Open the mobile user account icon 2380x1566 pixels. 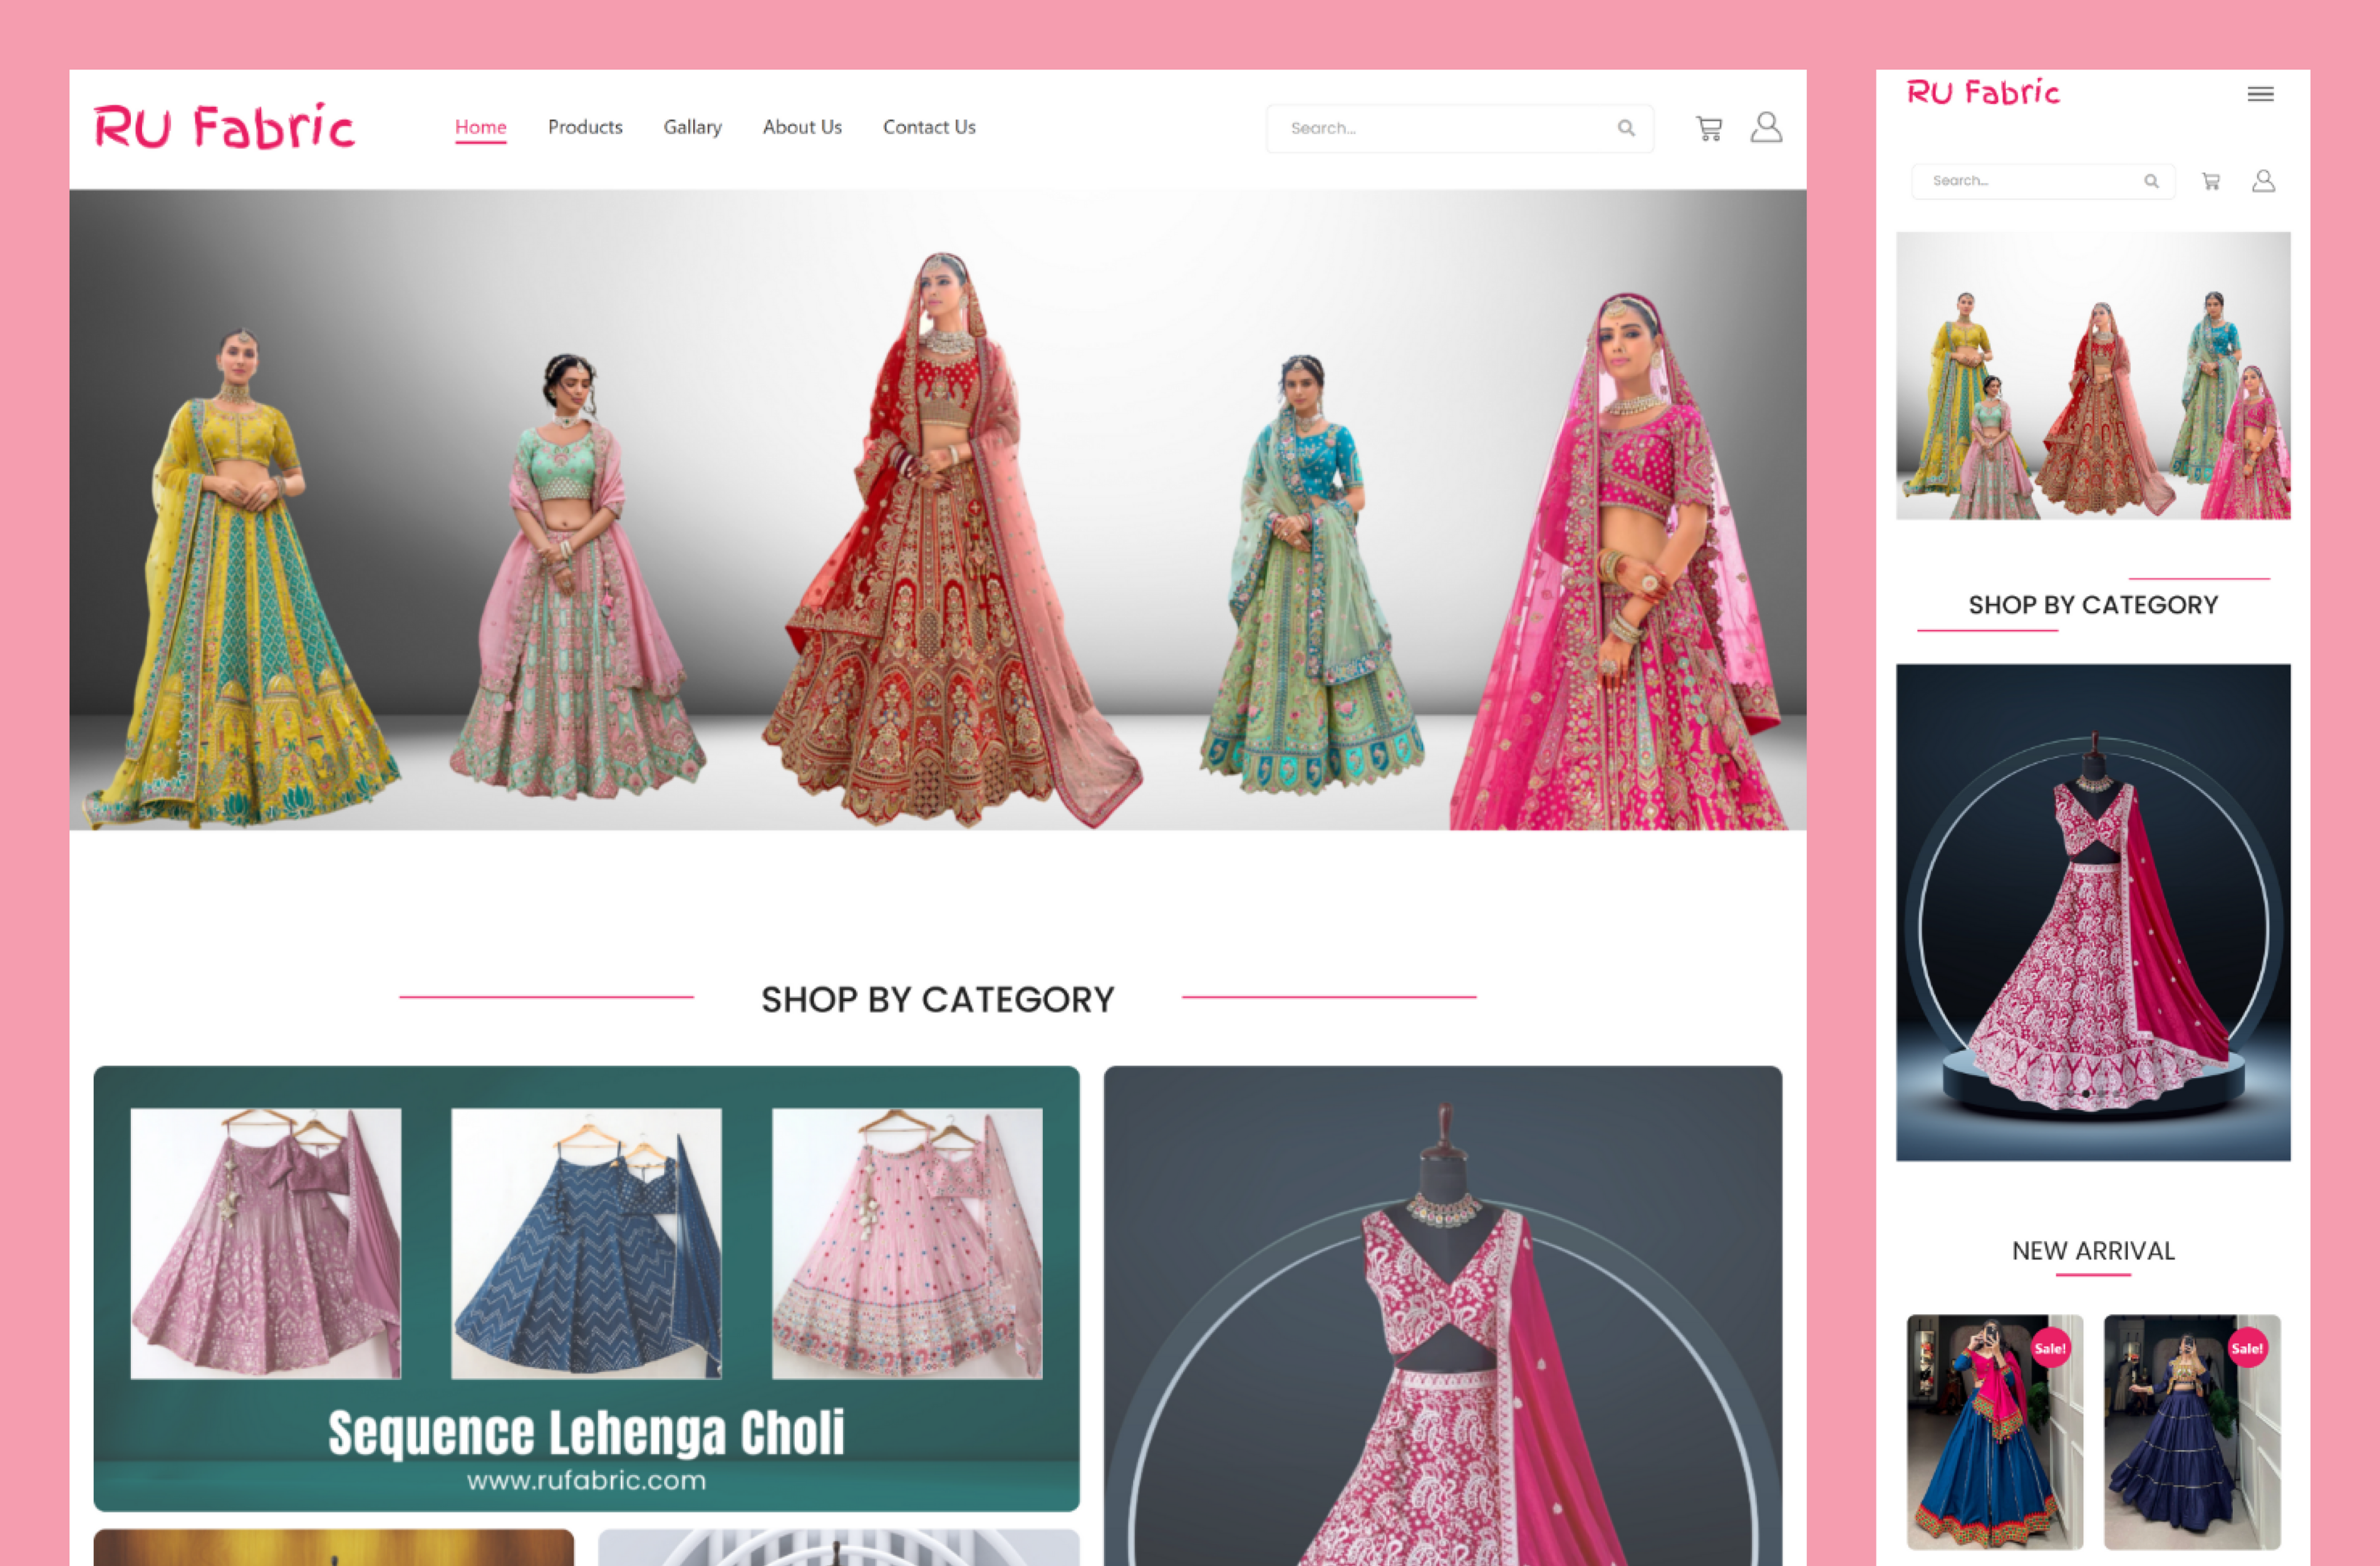(x=2263, y=181)
